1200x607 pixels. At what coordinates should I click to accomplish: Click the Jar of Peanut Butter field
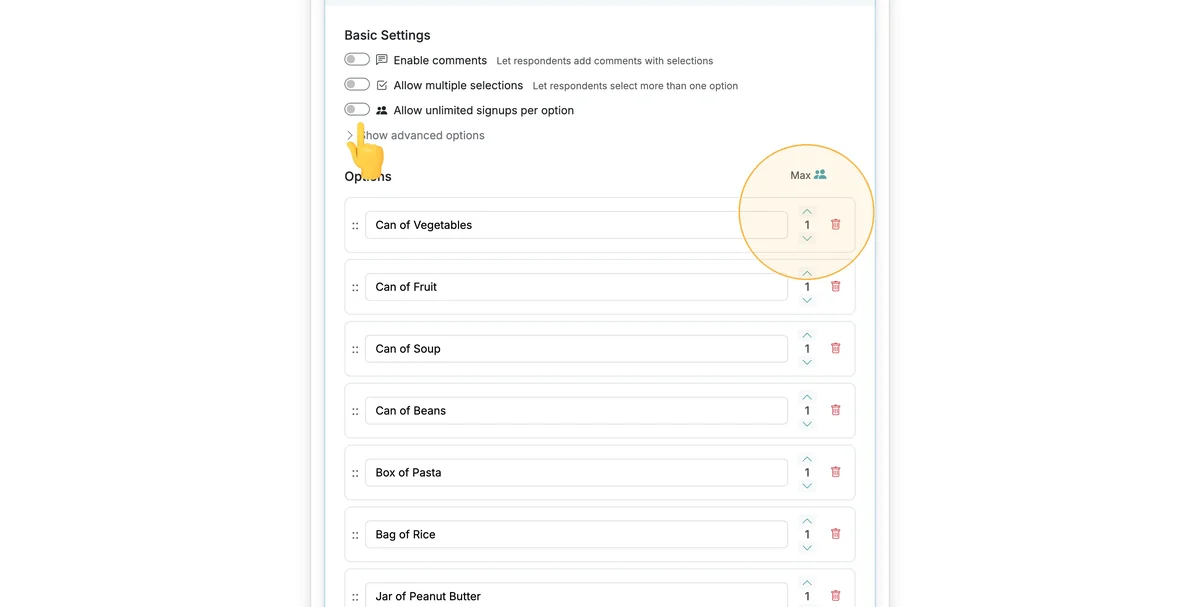tap(576, 595)
